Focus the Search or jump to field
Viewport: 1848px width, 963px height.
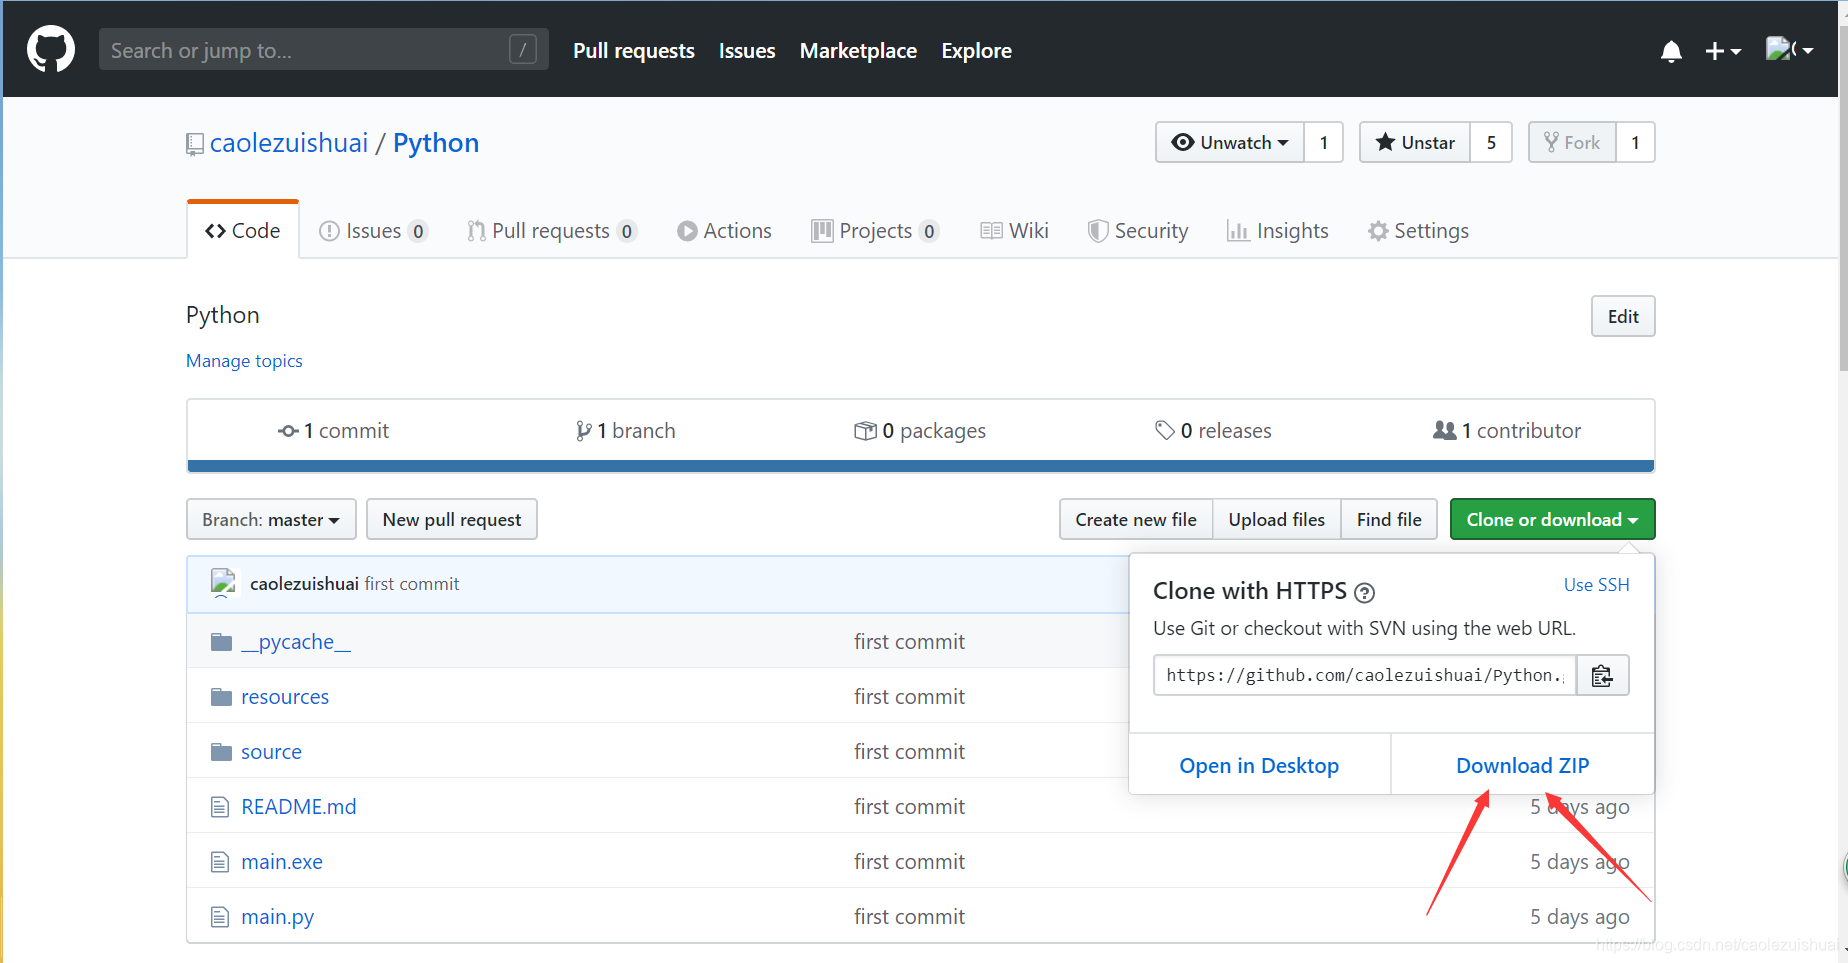point(323,49)
